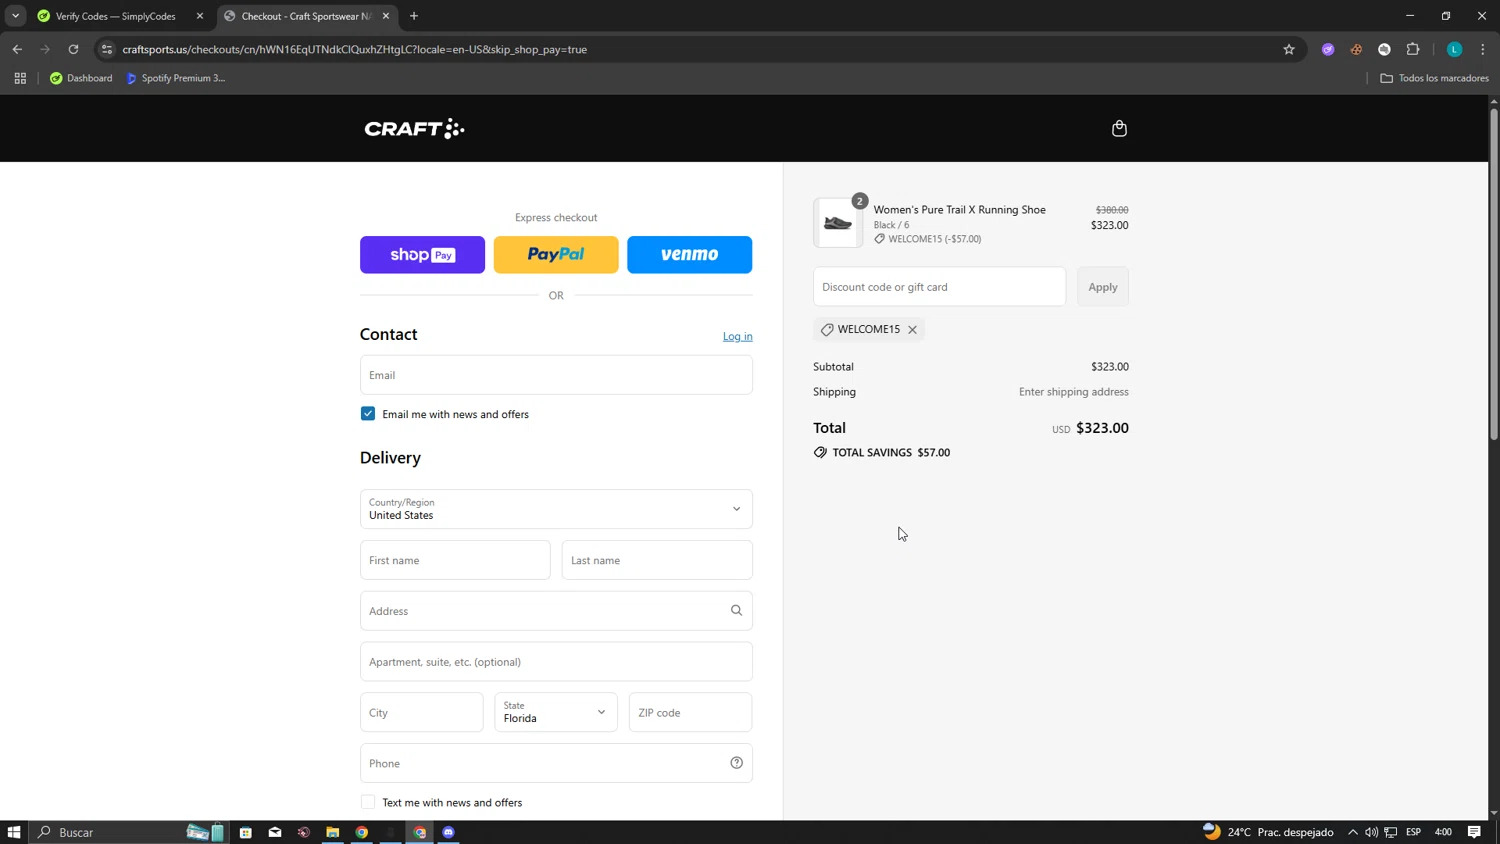Viewport: 1500px width, 844px height.
Task: Click the running shoe product thumbnail
Action: [838, 223]
